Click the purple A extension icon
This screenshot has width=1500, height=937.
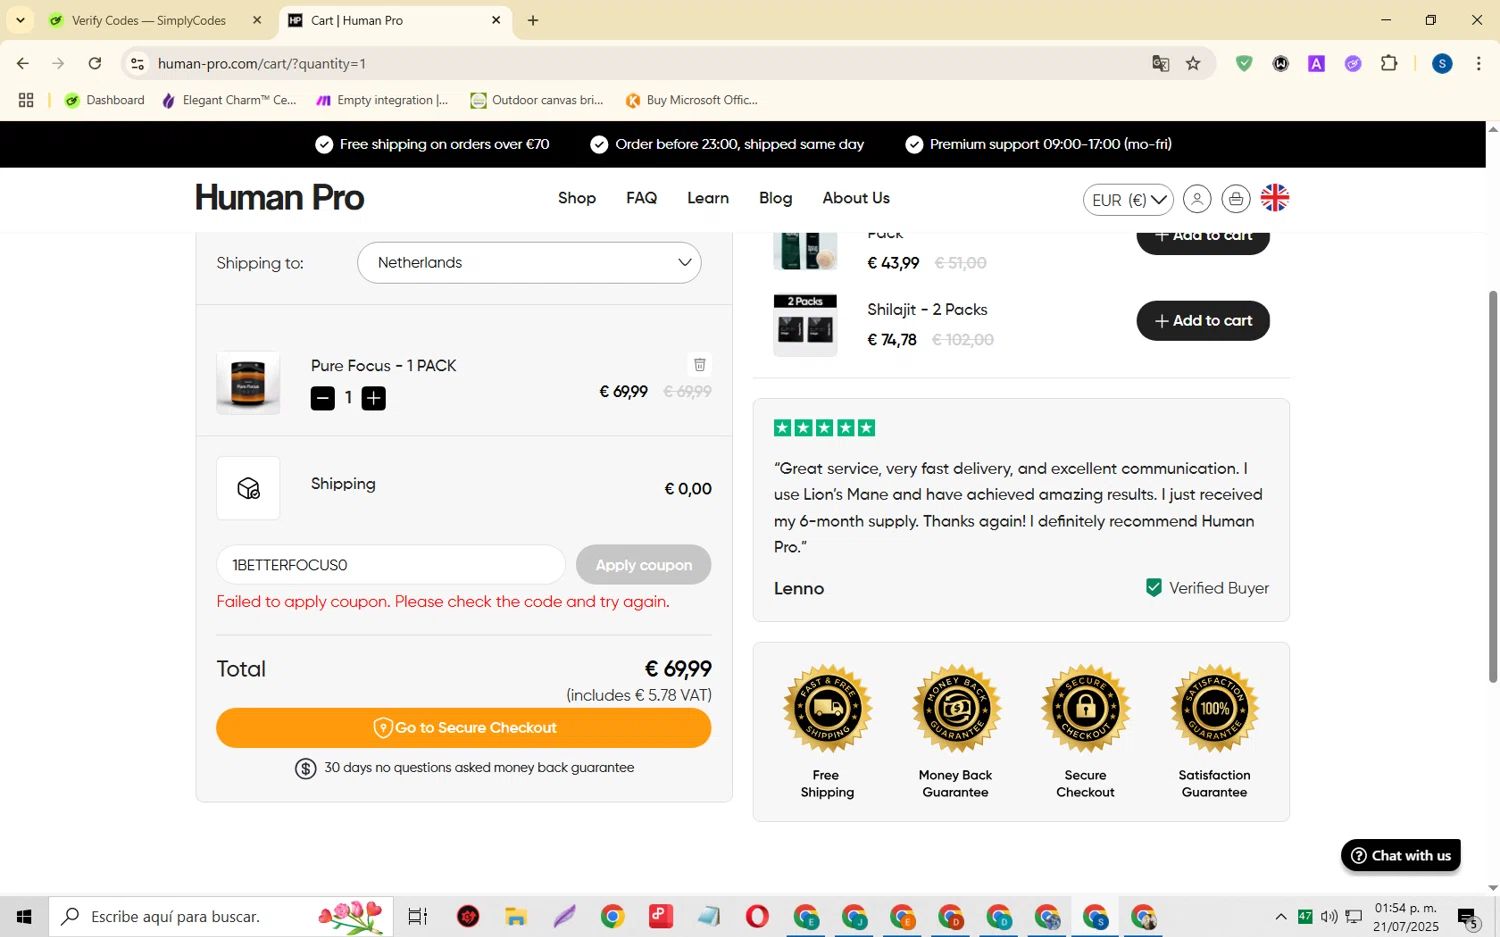tap(1316, 63)
